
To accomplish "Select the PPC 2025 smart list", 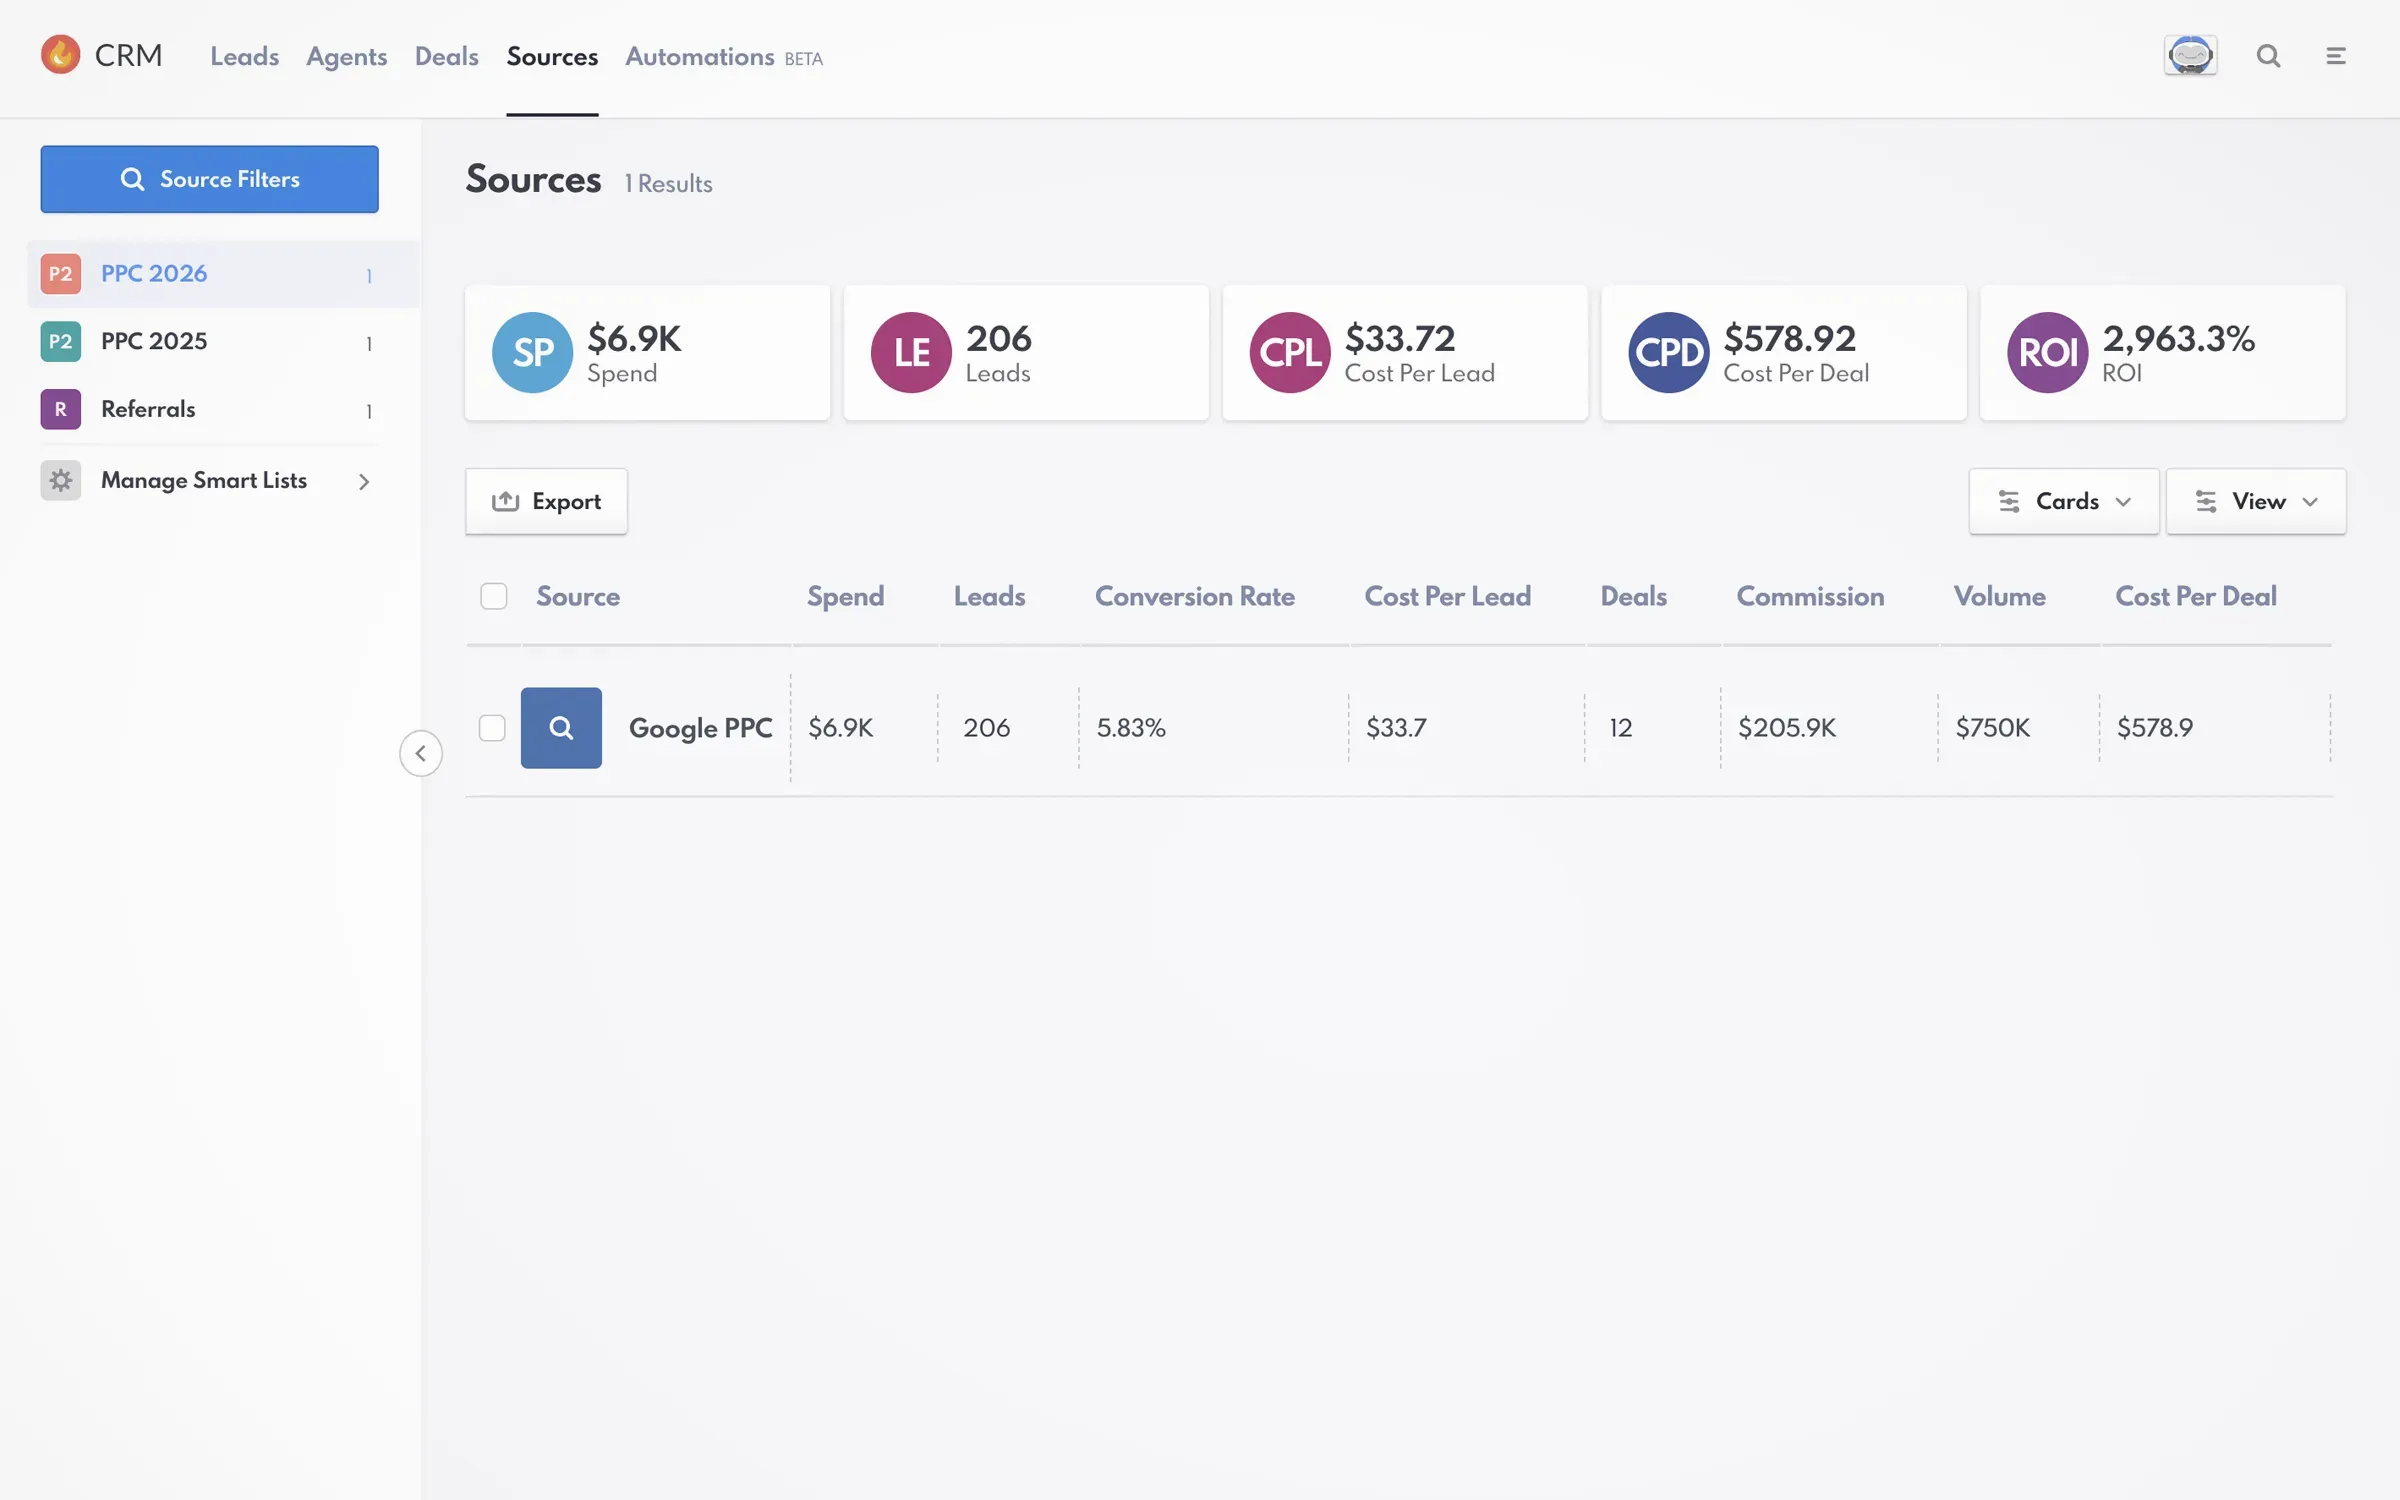I will [x=210, y=342].
